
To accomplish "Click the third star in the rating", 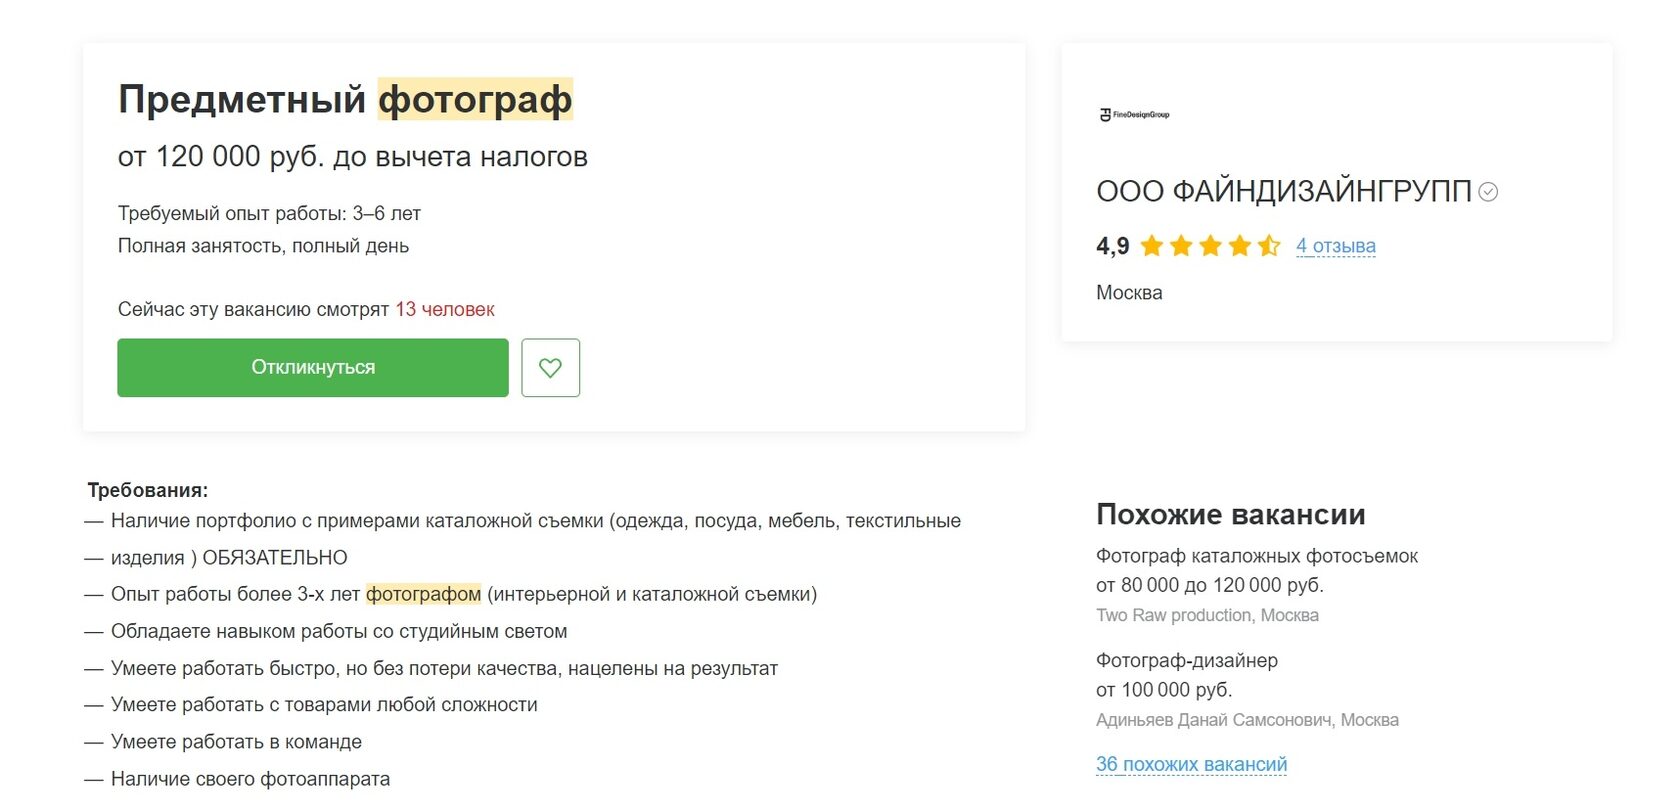I will [1210, 246].
